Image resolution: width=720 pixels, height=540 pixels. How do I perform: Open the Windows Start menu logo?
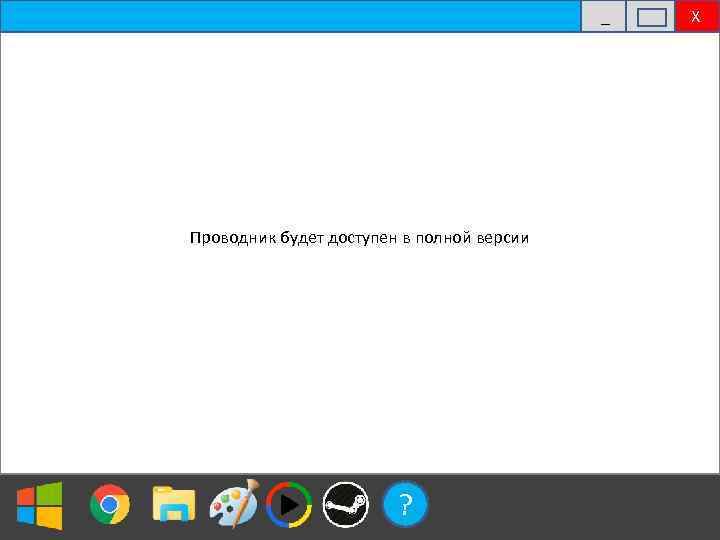(x=39, y=505)
